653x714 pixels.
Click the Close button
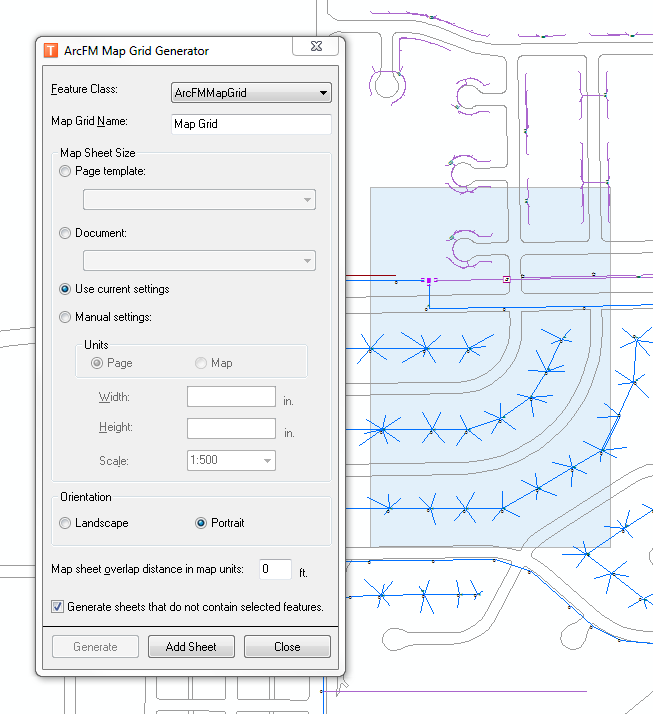tap(287, 647)
